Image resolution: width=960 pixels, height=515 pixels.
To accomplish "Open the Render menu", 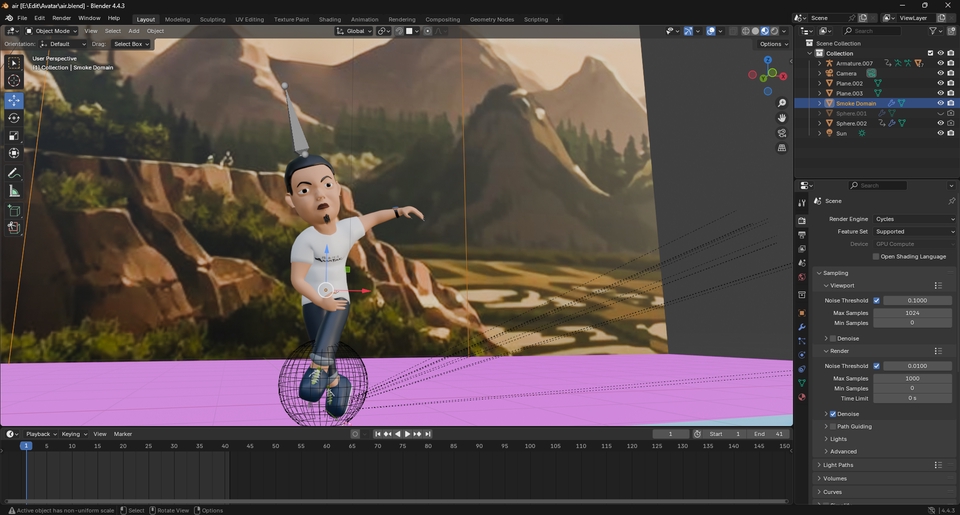I will tap(61, 18).
